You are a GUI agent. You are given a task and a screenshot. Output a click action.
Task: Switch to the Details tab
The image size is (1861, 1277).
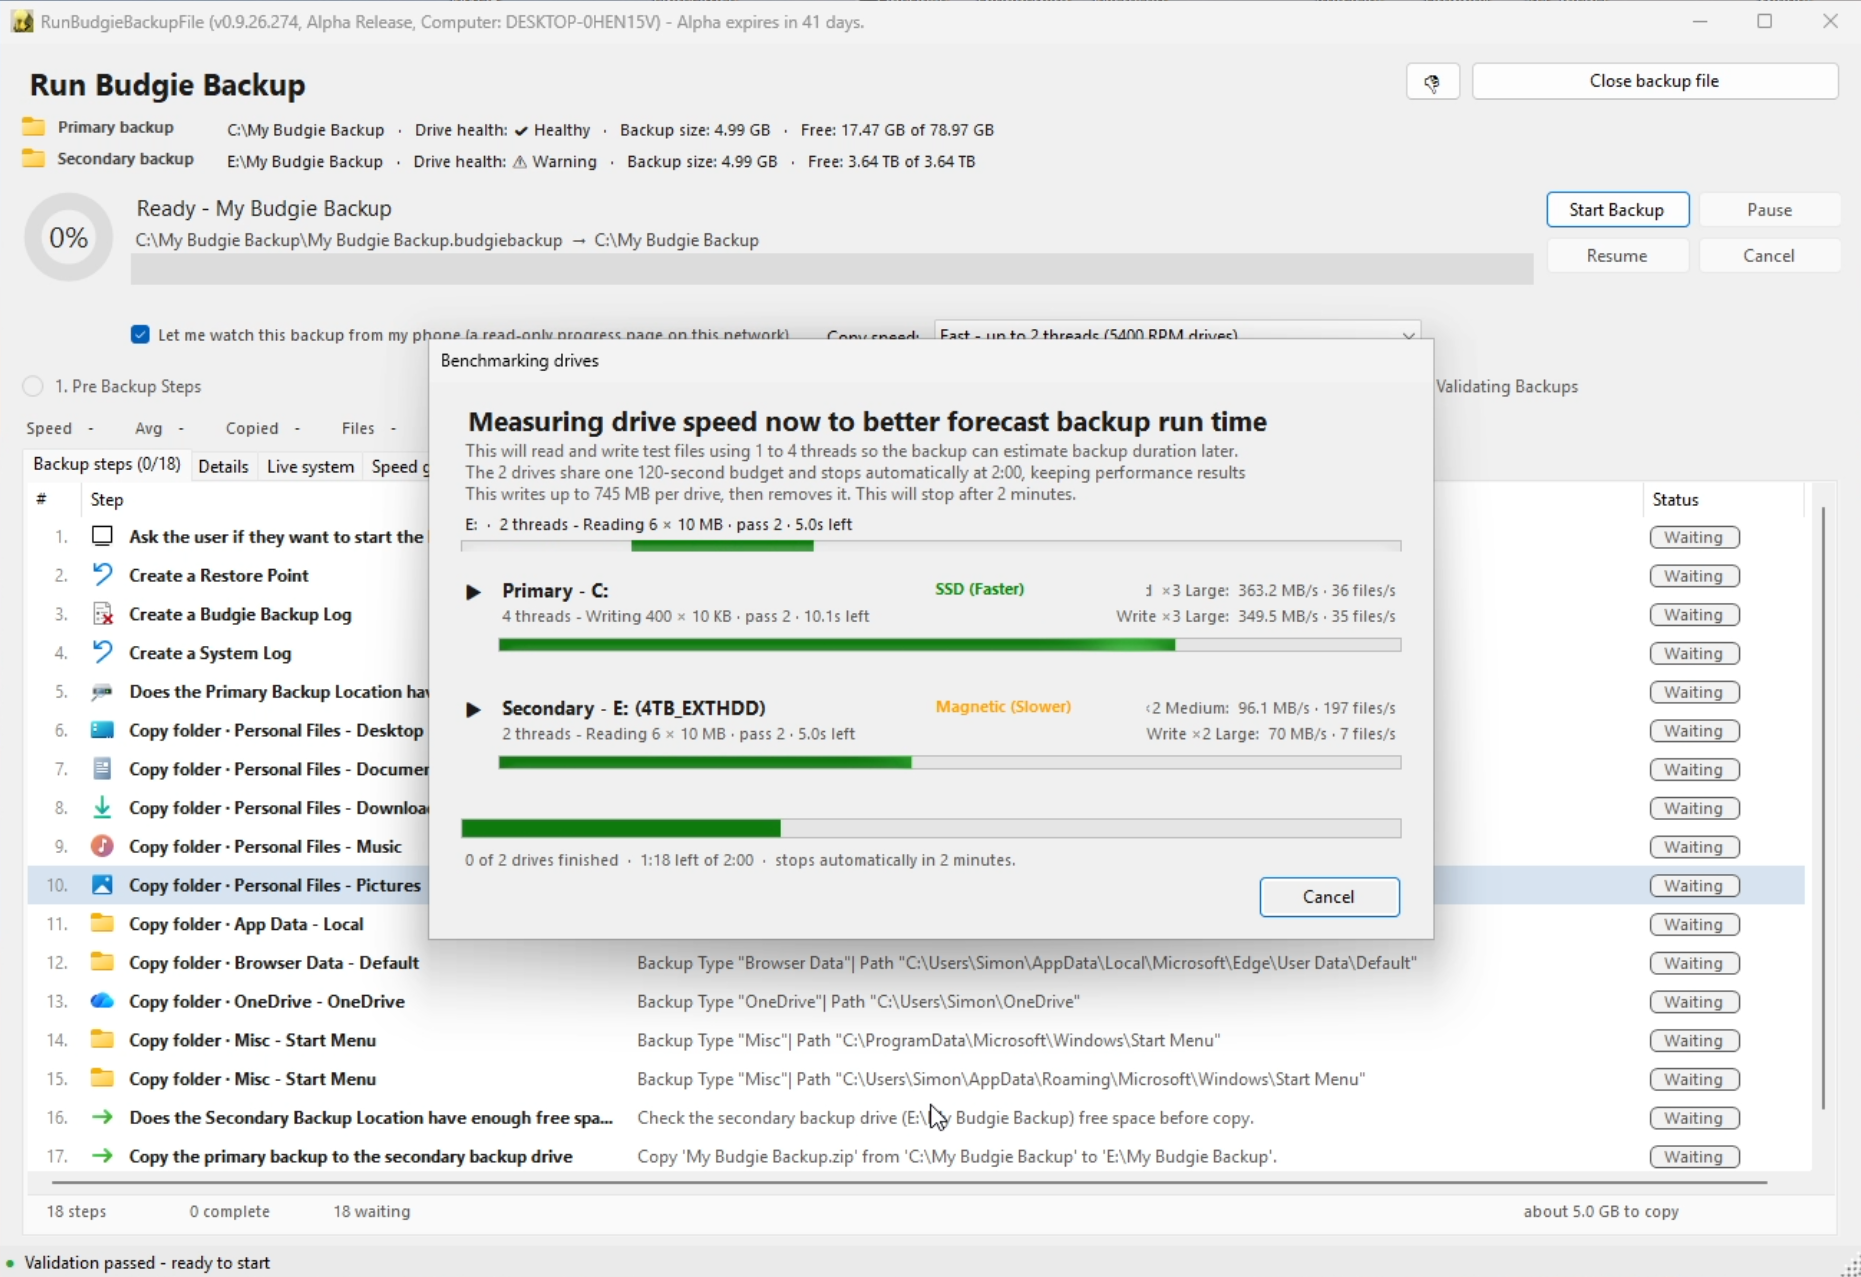(223, 466)
